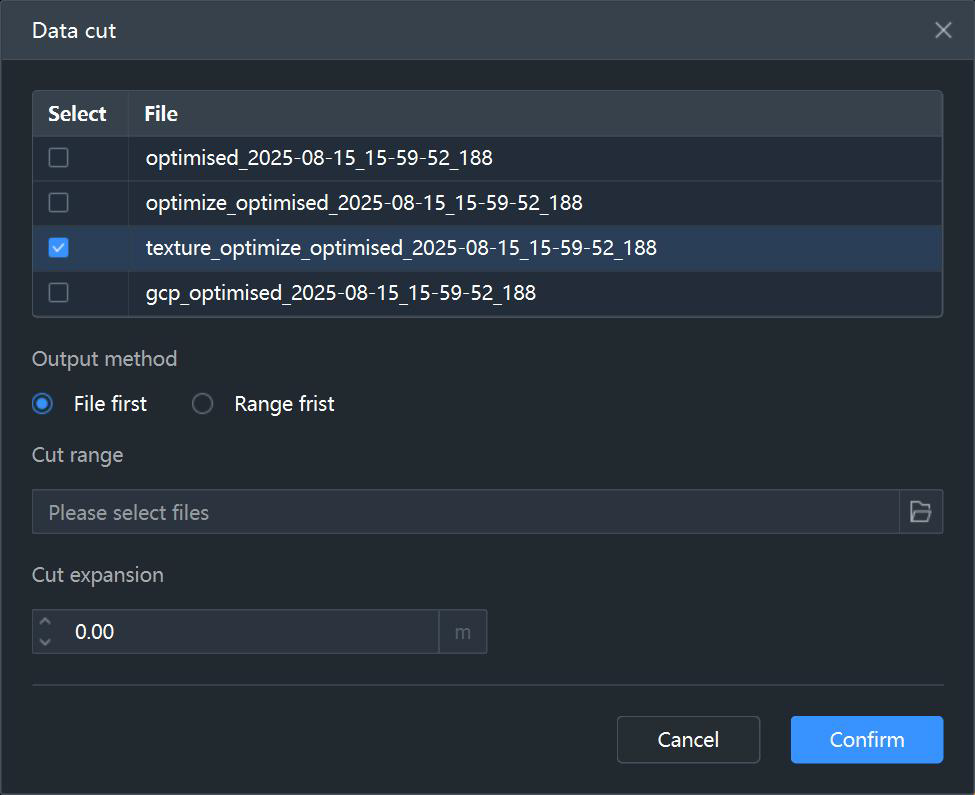Click the Confirm button

[867, 740]
